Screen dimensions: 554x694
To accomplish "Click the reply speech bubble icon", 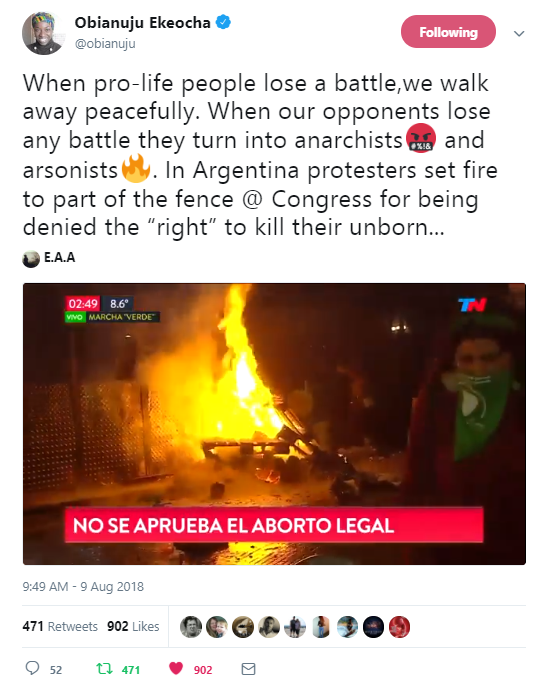I will pyautogui.click(x=32, y=668).
